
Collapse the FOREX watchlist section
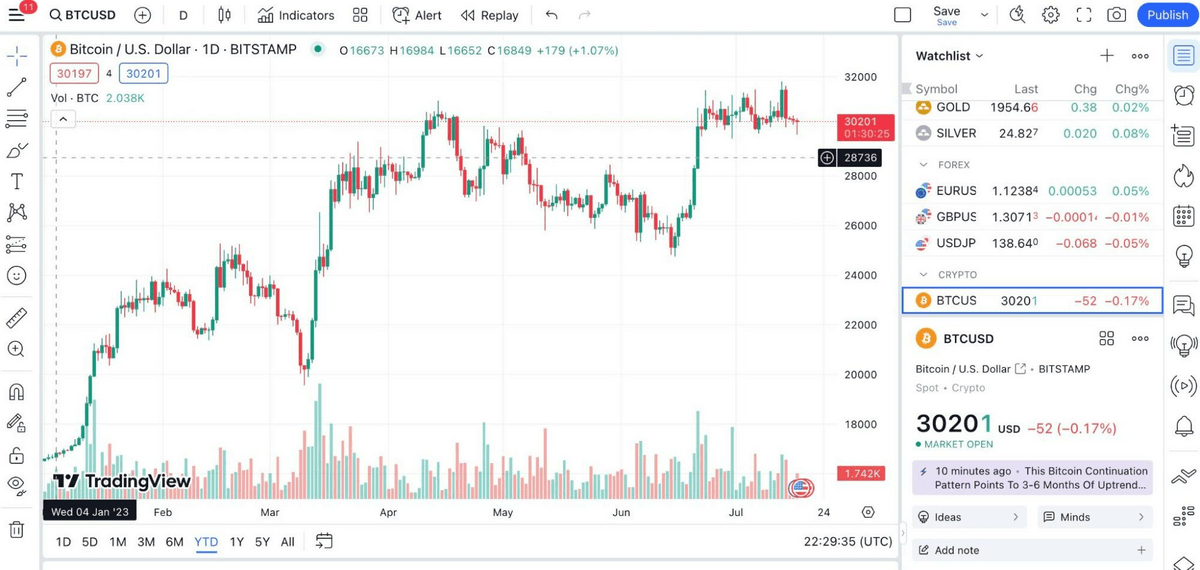tap(923, 165)
